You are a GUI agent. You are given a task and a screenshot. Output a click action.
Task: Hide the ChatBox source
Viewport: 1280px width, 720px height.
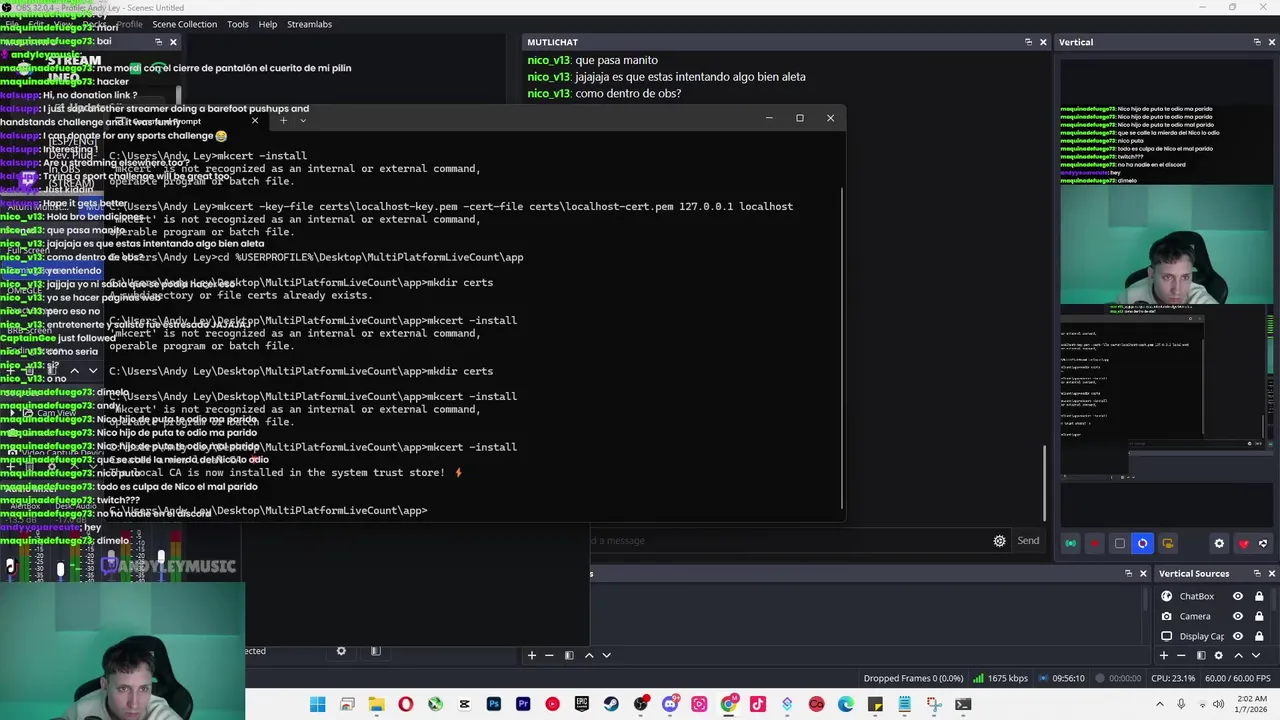click(1238, 596)
